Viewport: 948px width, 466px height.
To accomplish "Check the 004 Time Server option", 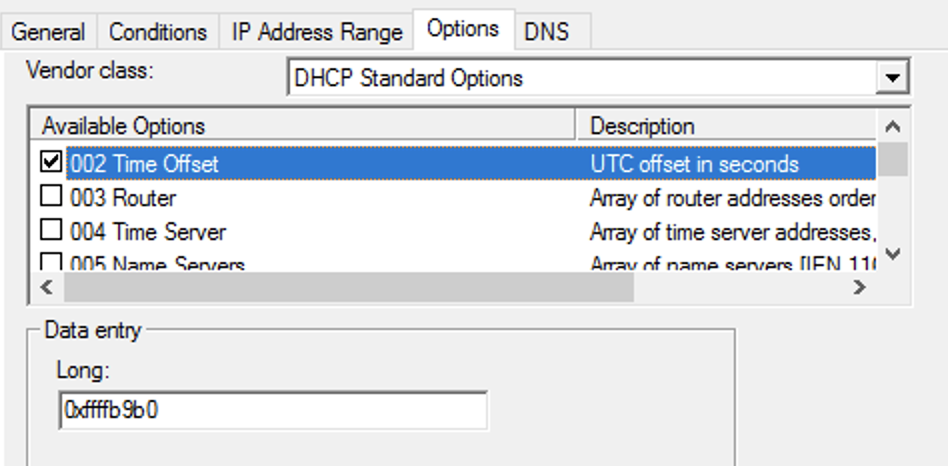I will point(51,229).
